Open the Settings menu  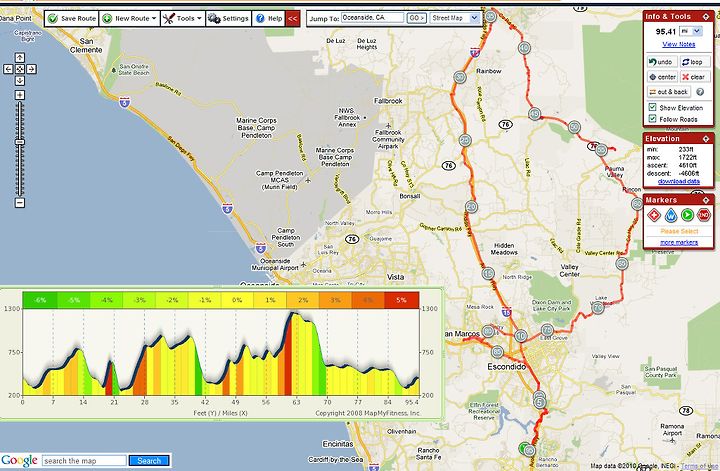[x=228, y=18]
